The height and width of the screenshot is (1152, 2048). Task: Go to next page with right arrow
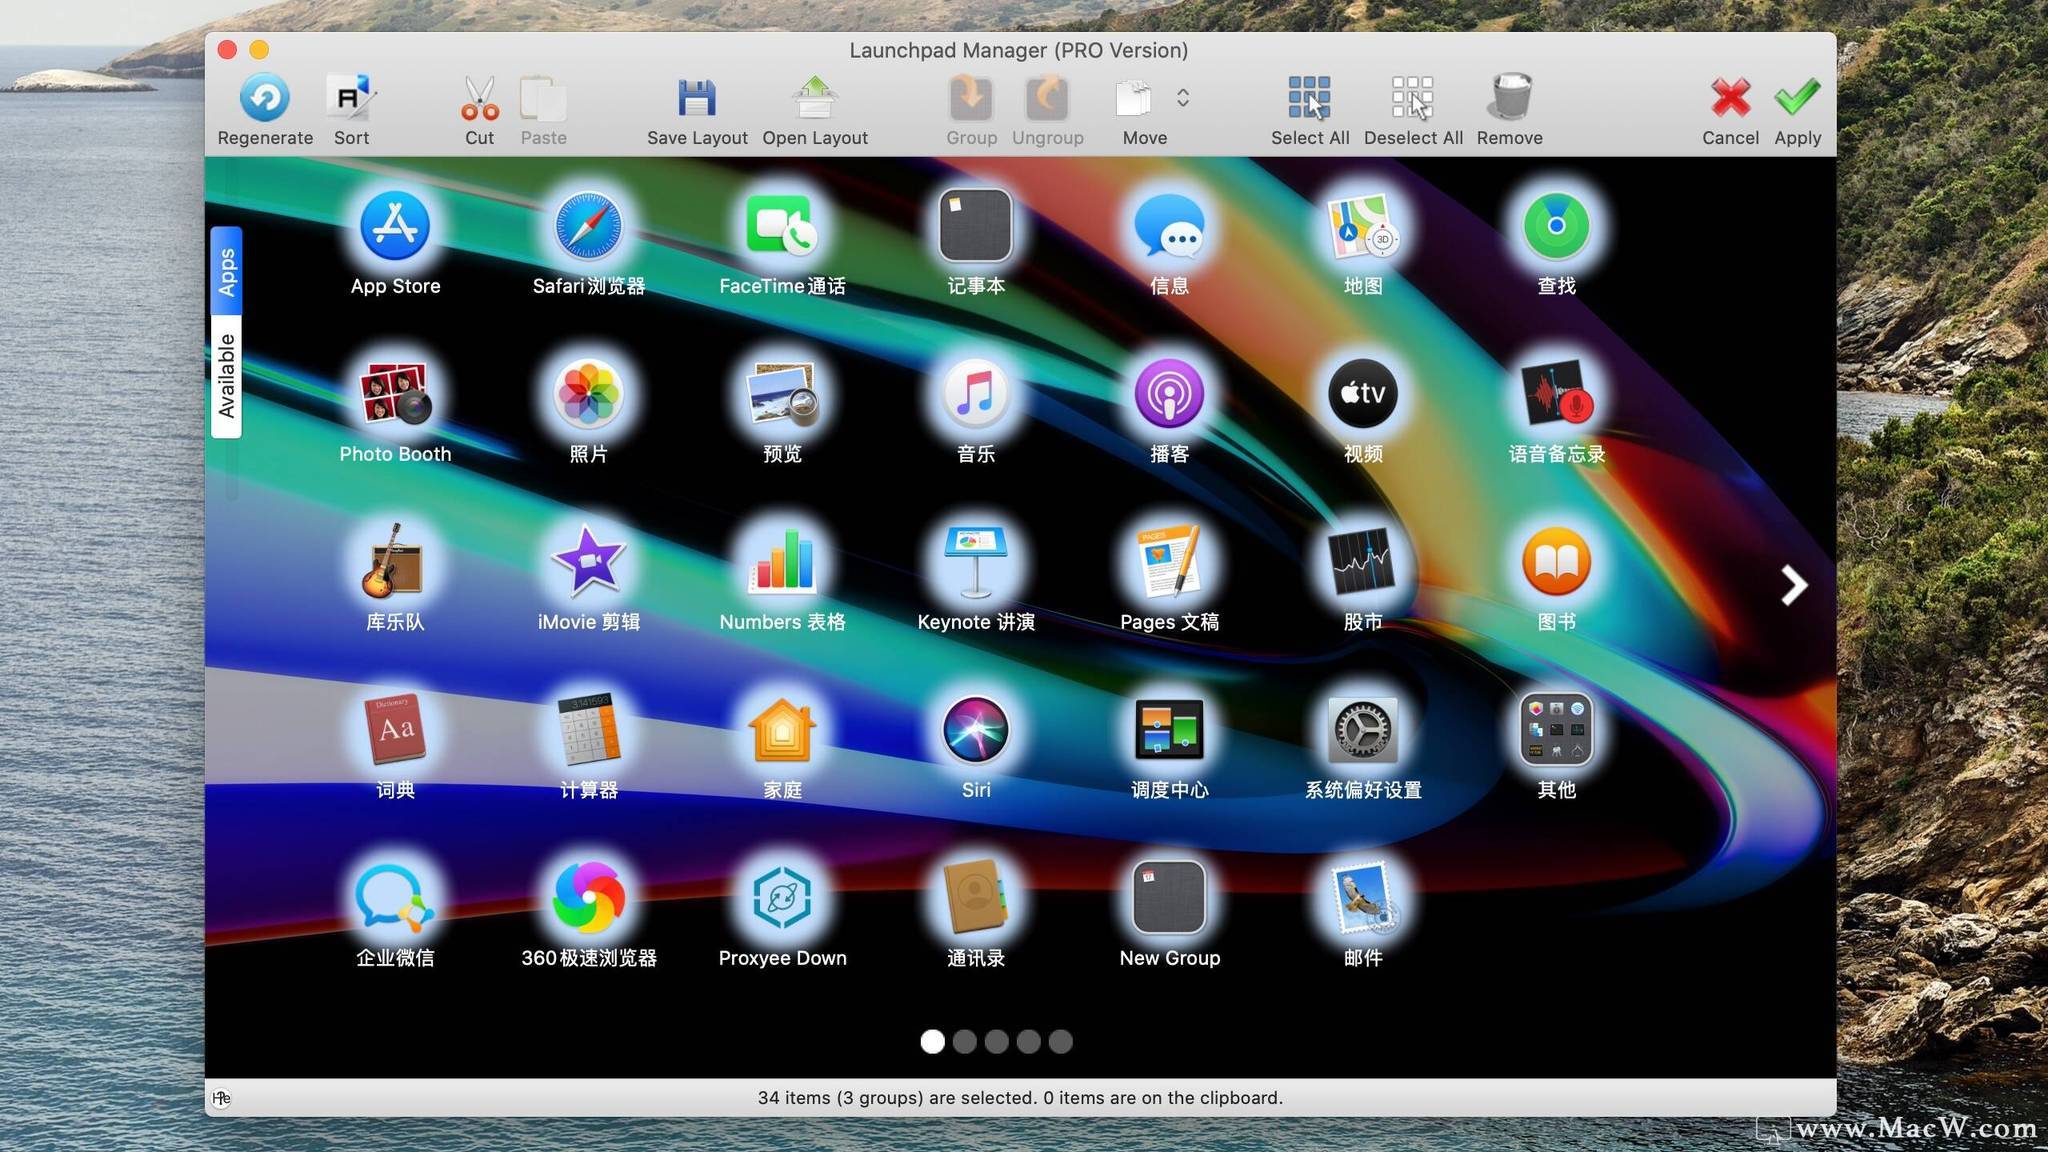tap(1793, 585)
